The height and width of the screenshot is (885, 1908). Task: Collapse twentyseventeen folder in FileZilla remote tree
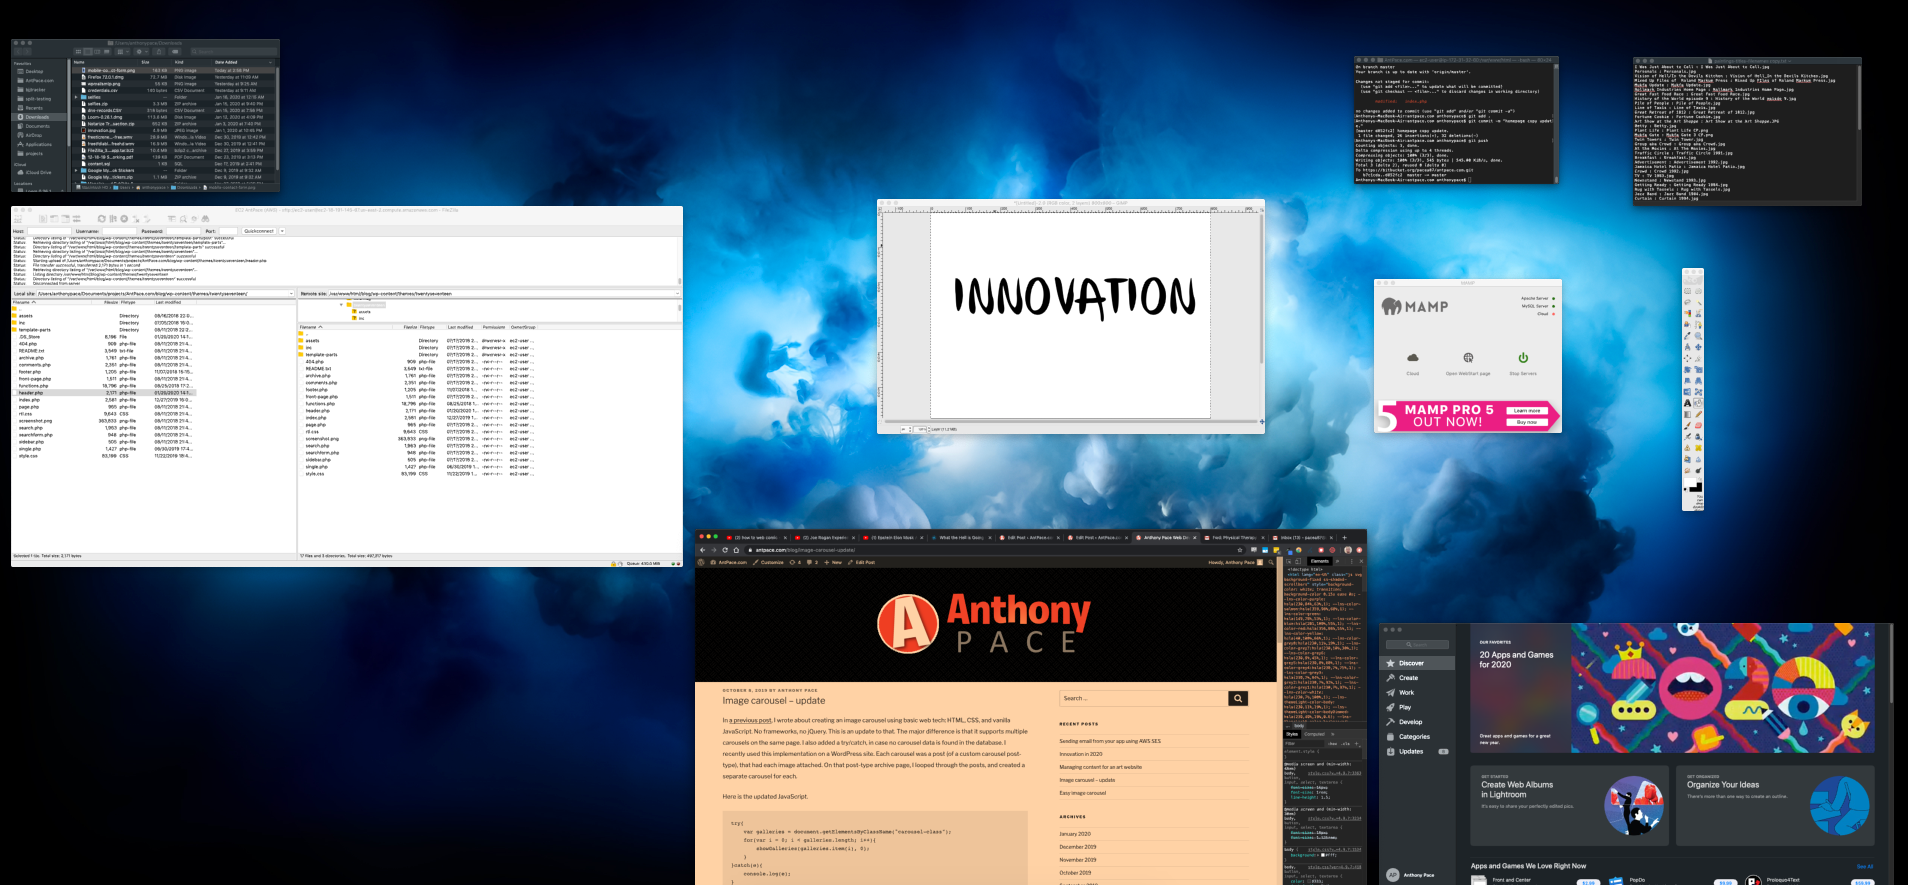point(341,305)
